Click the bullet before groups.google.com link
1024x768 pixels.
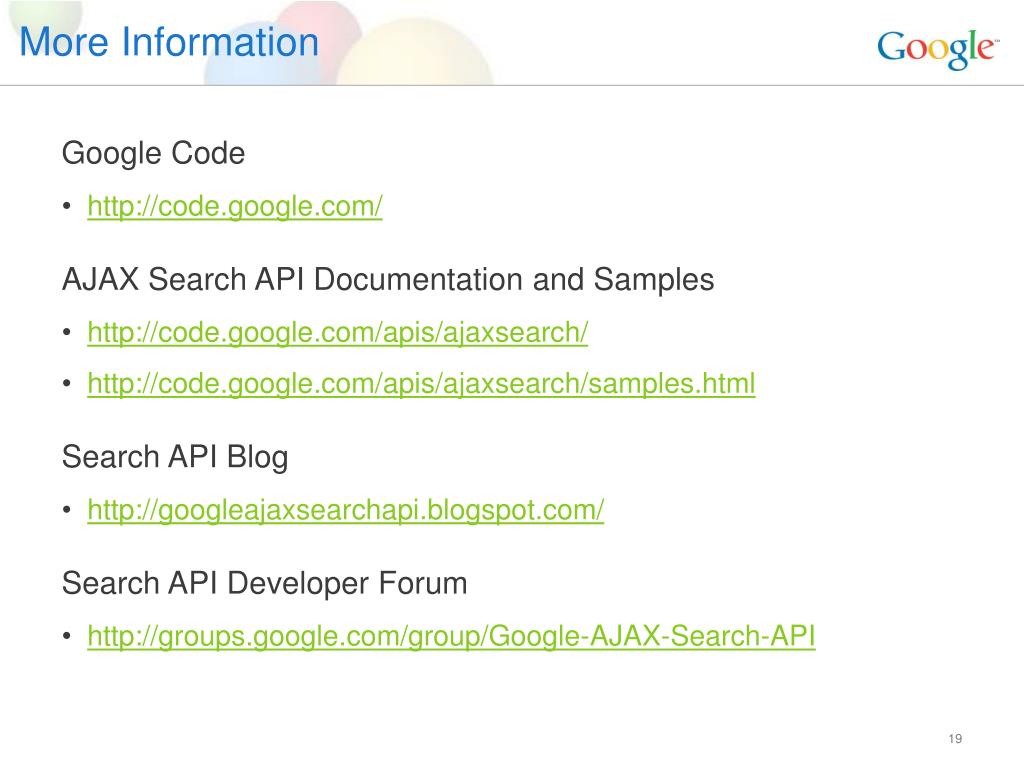pyautogui.click(x=67, y=635)
